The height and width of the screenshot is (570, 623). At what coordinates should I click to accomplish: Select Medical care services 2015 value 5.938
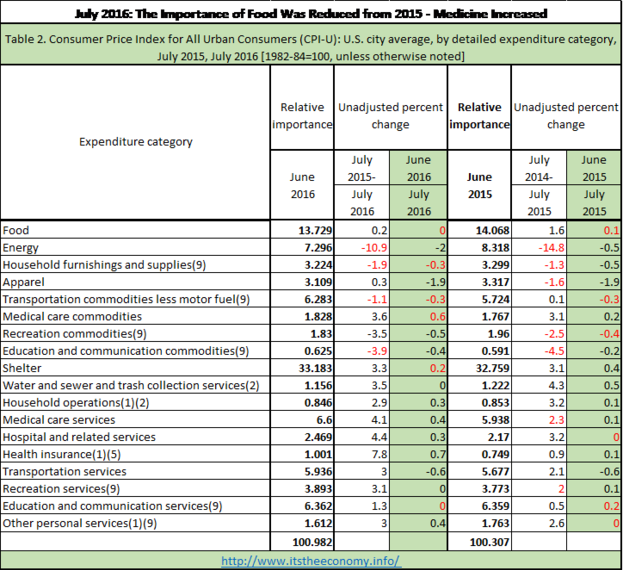point(495,420)
